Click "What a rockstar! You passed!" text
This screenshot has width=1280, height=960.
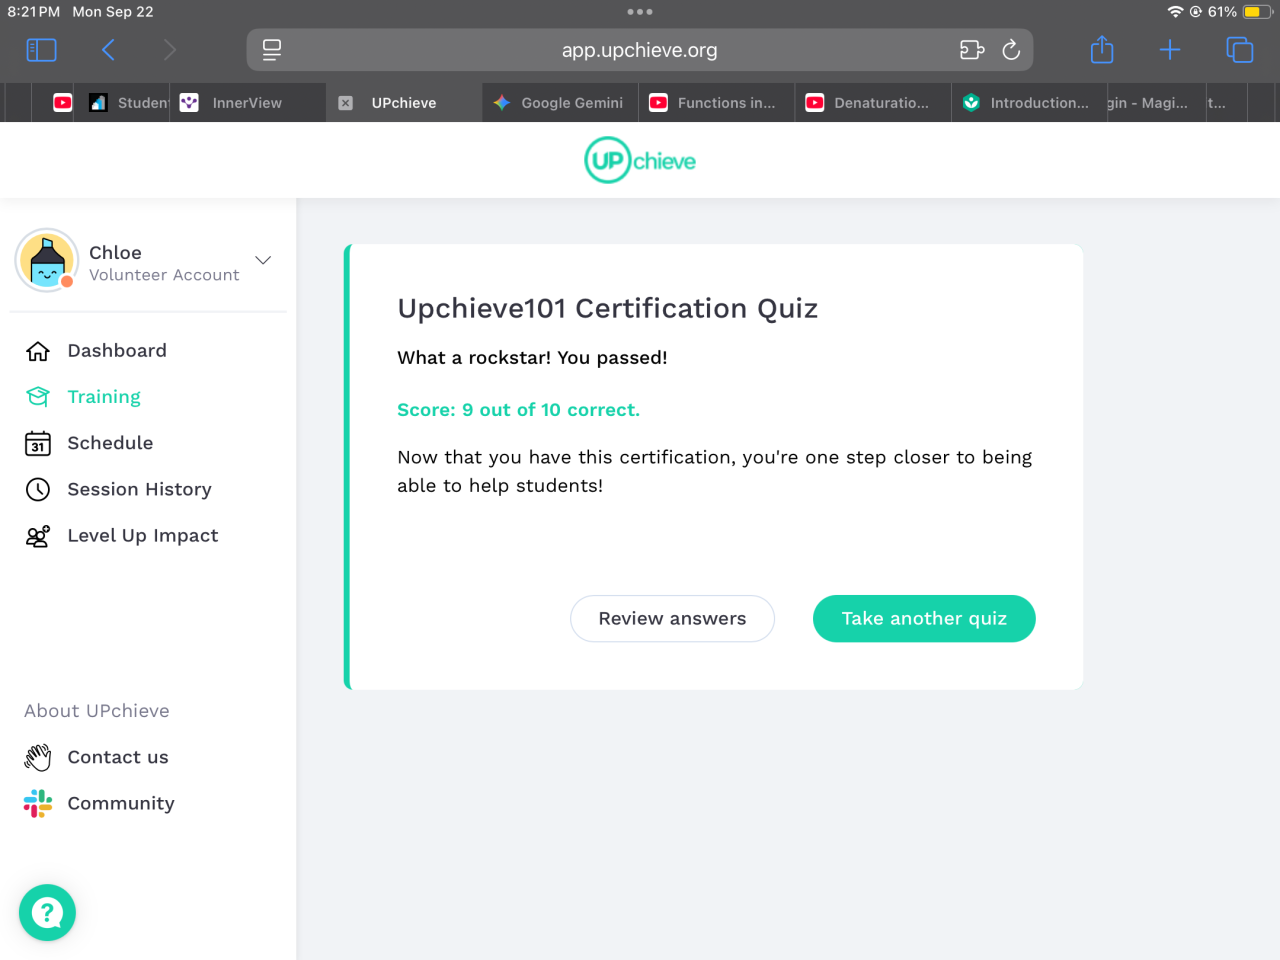(x=532, y=358)
